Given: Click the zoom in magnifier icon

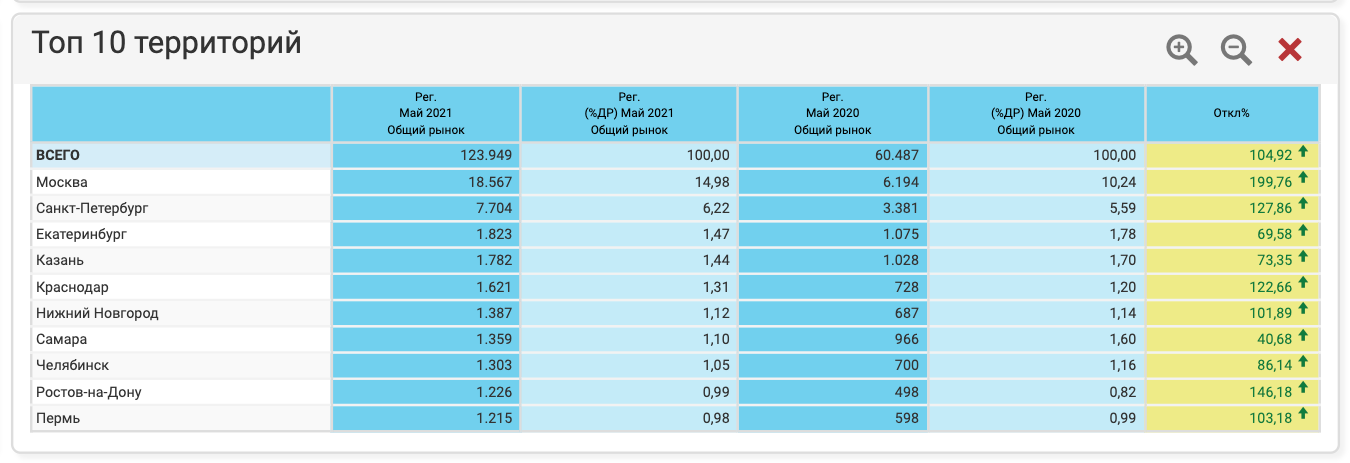Looking at the screenshot, I should [x=1182, y=50].
